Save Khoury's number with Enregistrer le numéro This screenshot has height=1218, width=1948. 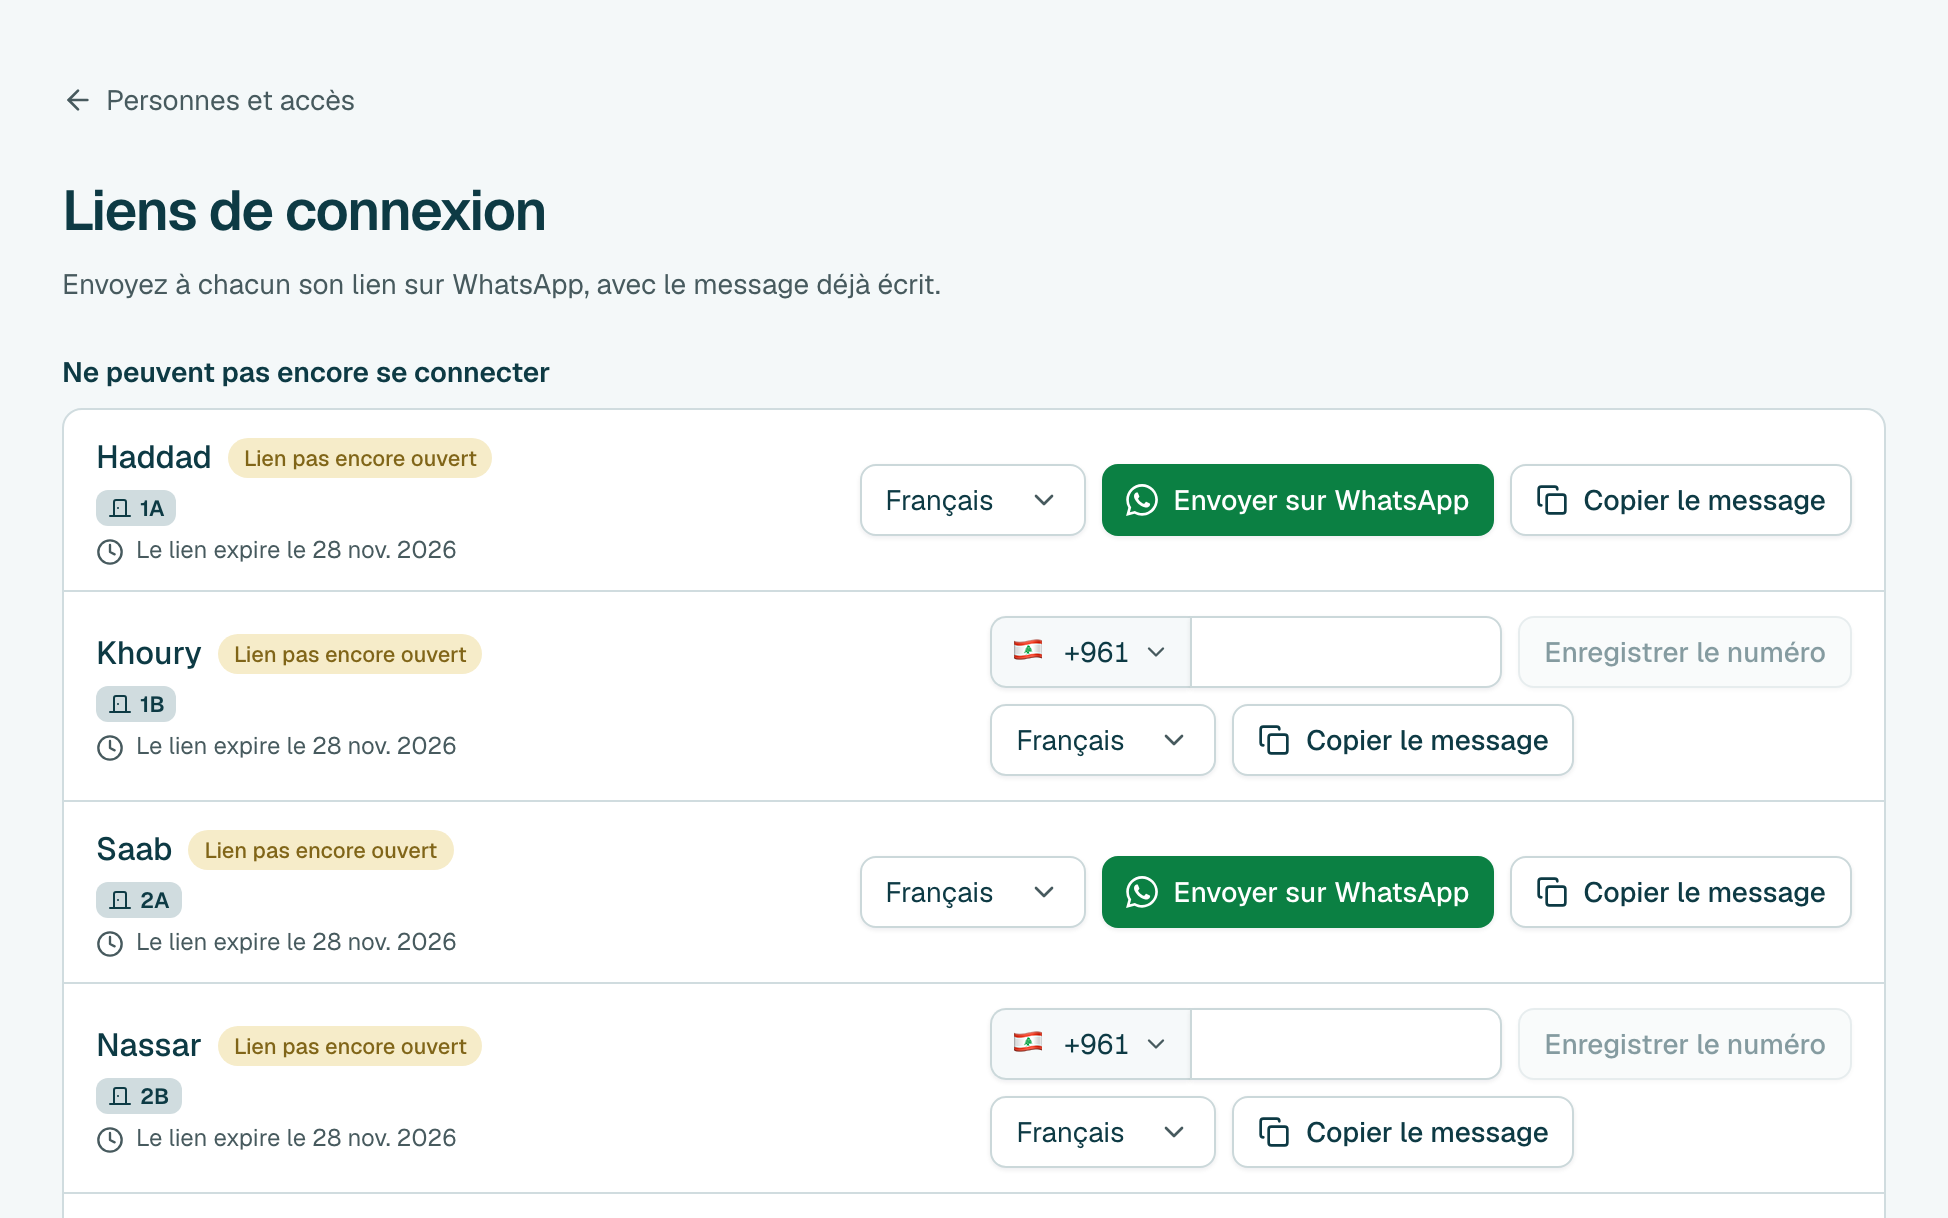pos(1684,652)
